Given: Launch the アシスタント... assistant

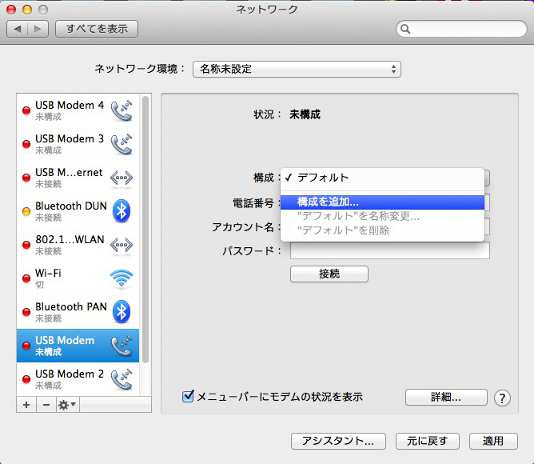Looking at the screenshot, I should click(338, 441).
